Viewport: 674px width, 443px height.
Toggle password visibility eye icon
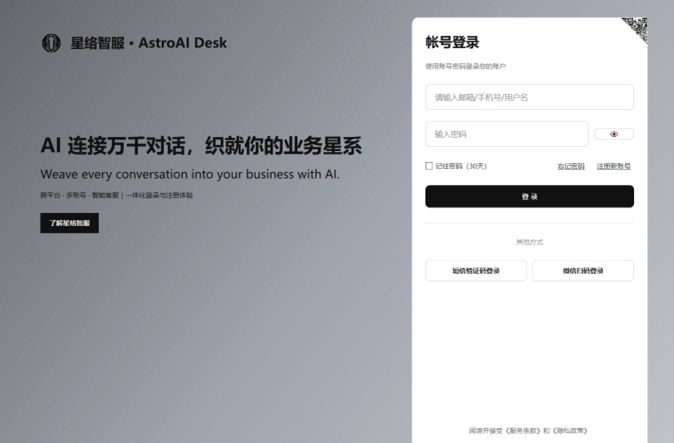[x=614, y=134]
